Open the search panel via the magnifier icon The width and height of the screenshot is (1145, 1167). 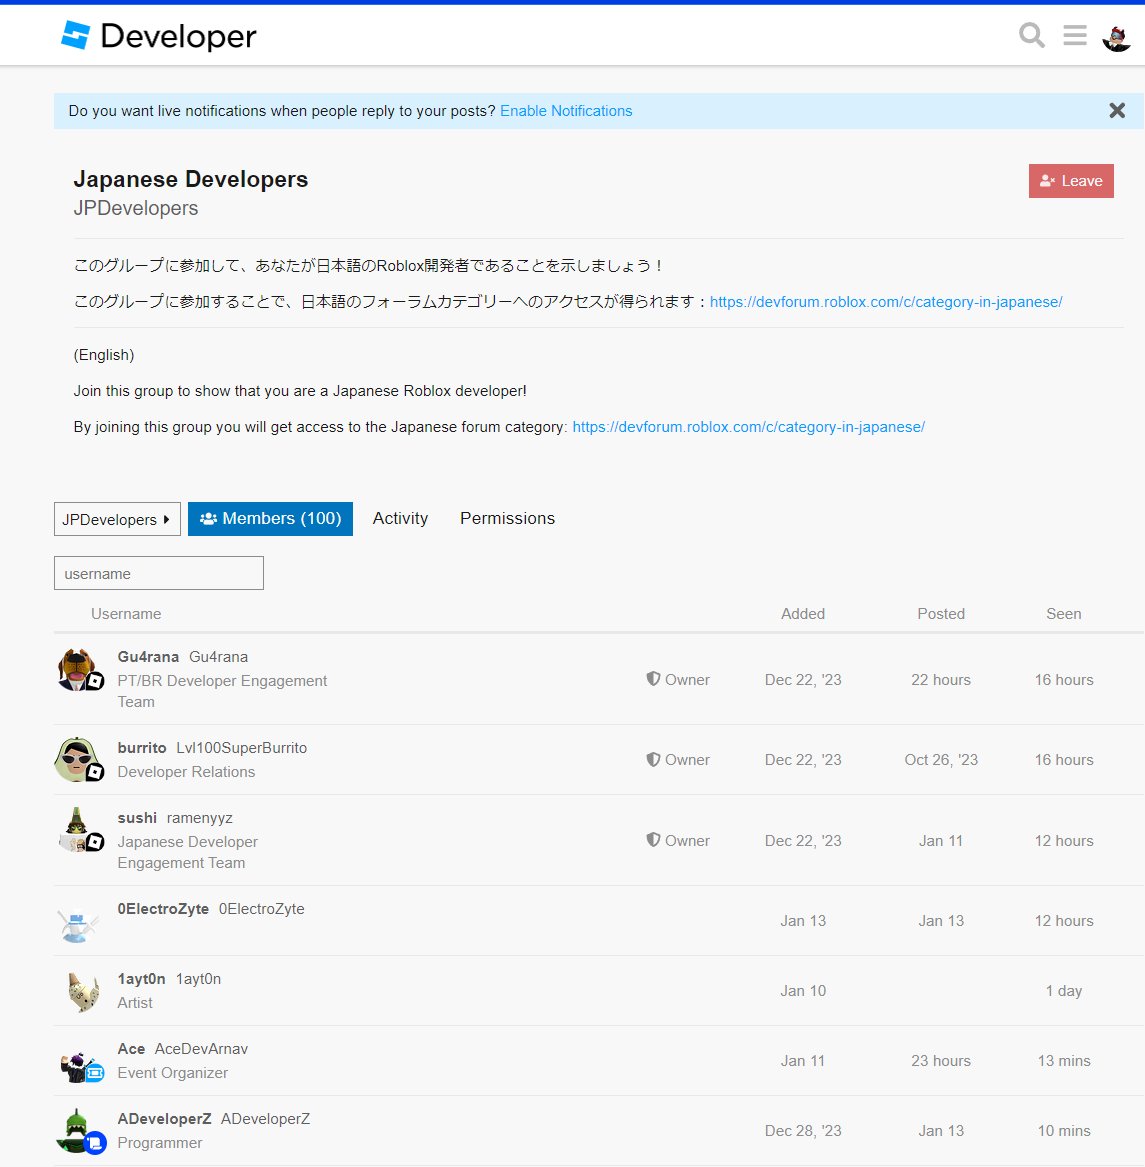tap(1031, 35)
